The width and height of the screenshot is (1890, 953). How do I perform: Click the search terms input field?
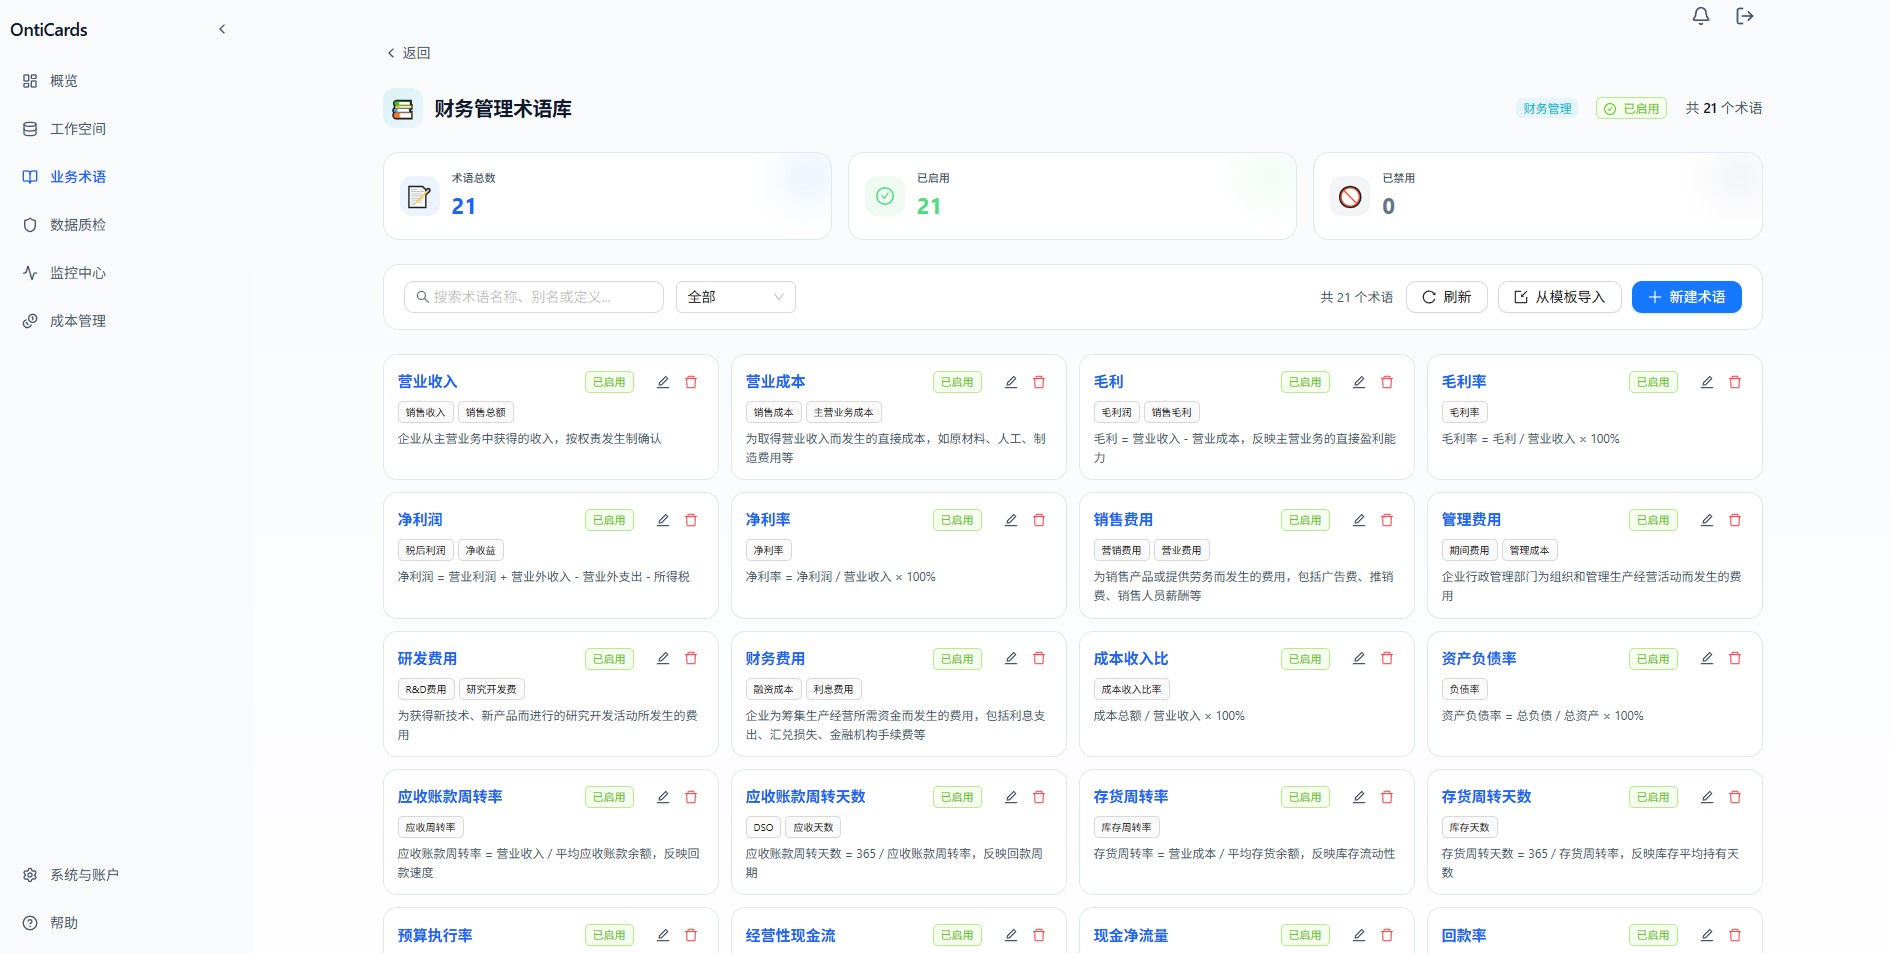(x=534, y=297)
